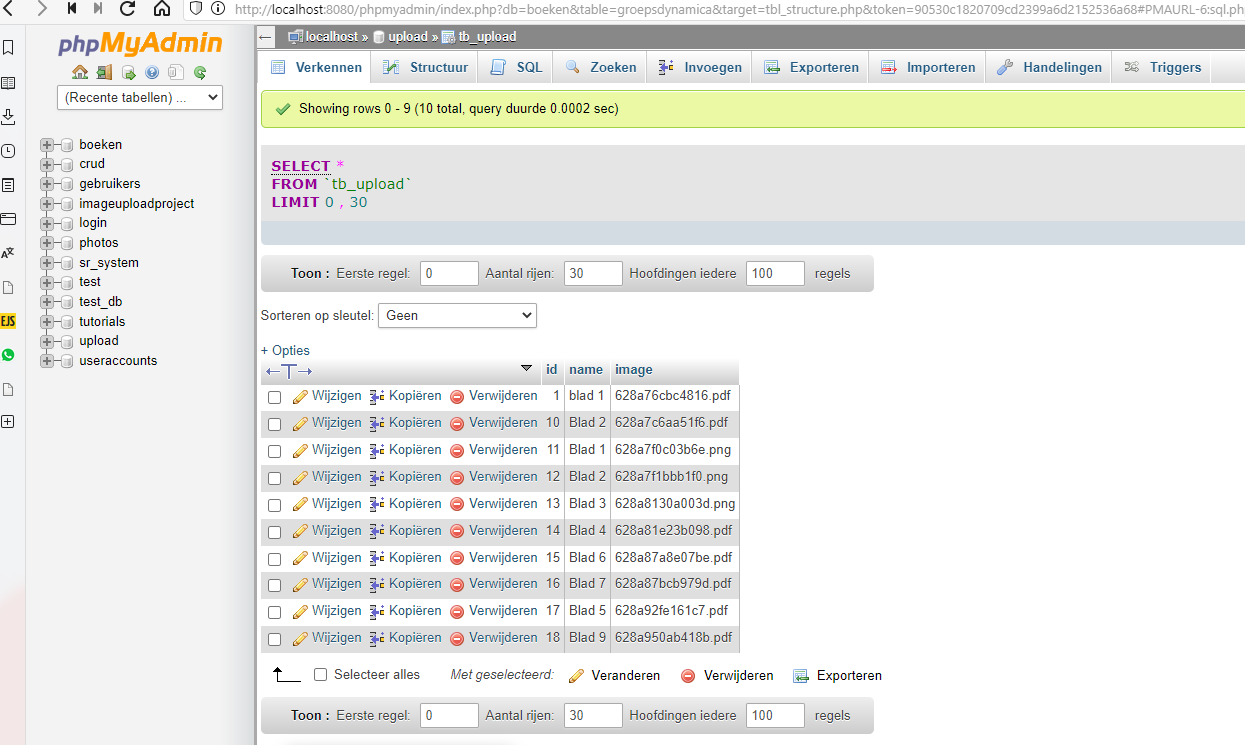Open WhatsApp icon in browser sidebar
1245x745 pixels.
coord(8,355)
